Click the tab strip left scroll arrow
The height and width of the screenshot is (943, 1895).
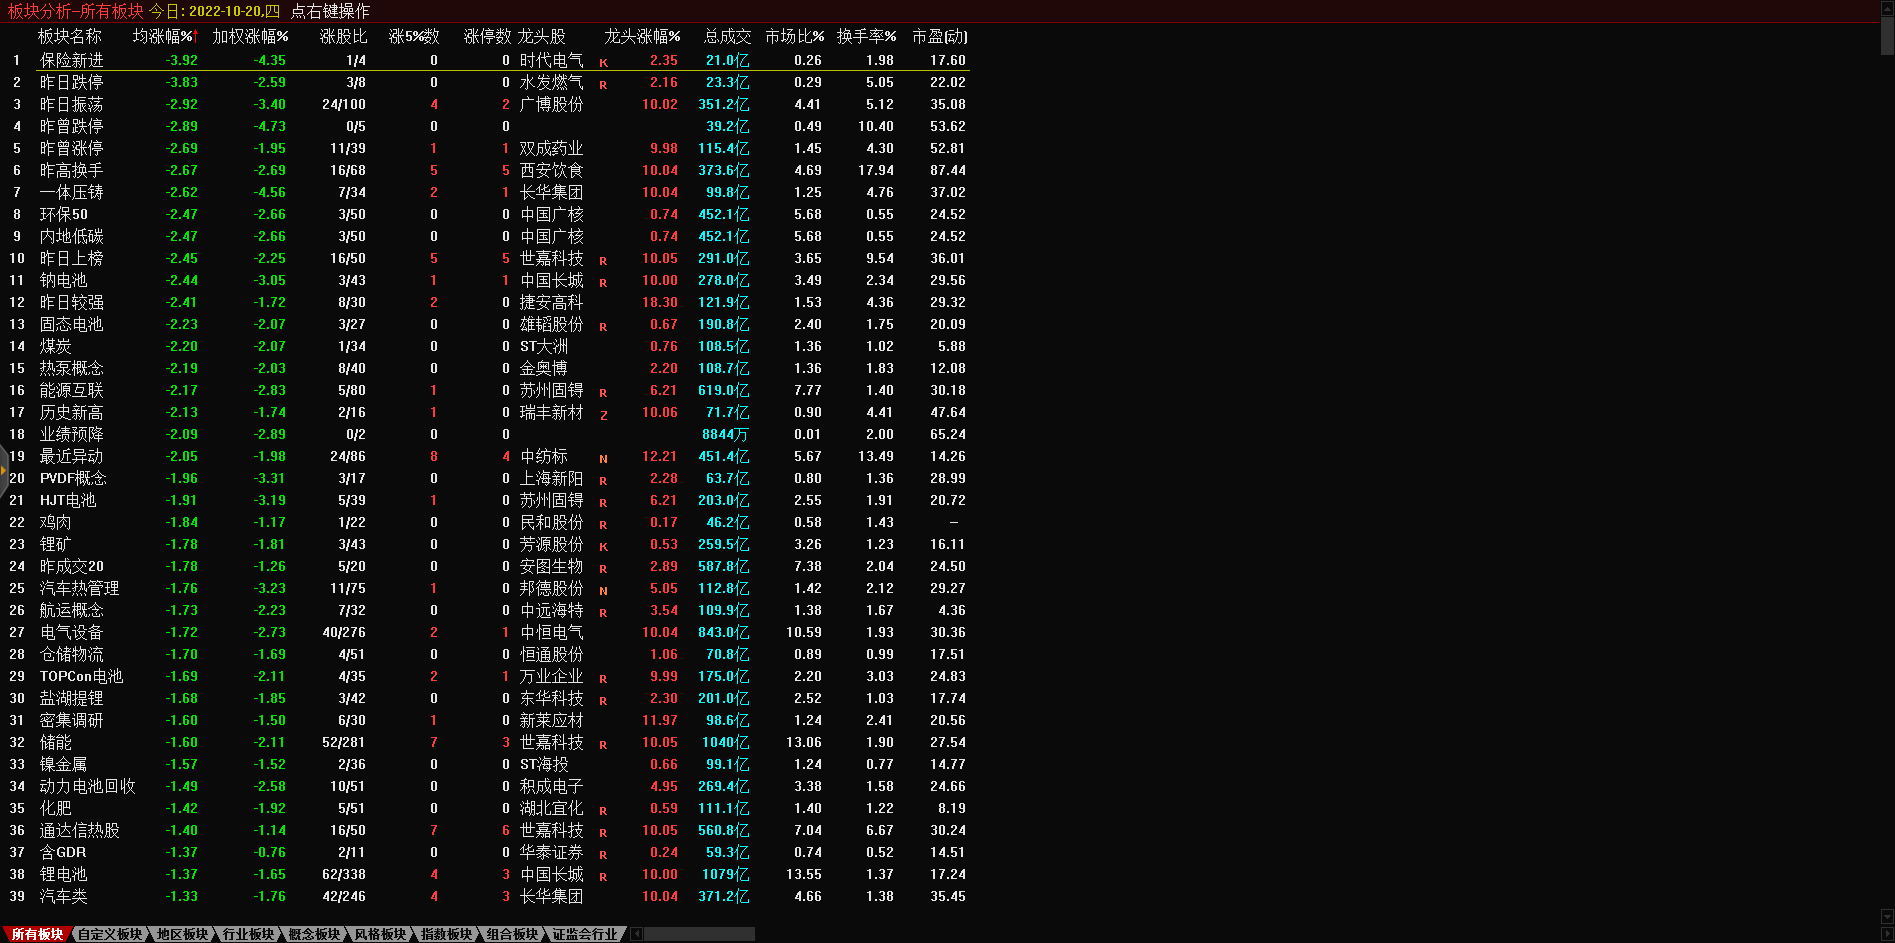tap(637, 934)
